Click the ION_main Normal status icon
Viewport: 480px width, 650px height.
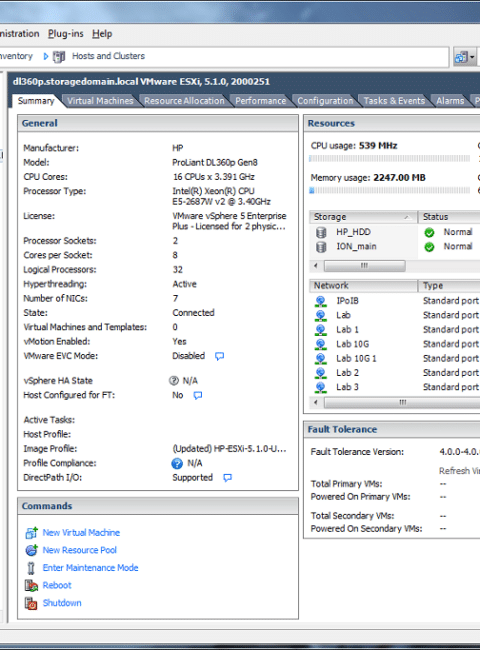pyautogui.click(x=429, y=247)
